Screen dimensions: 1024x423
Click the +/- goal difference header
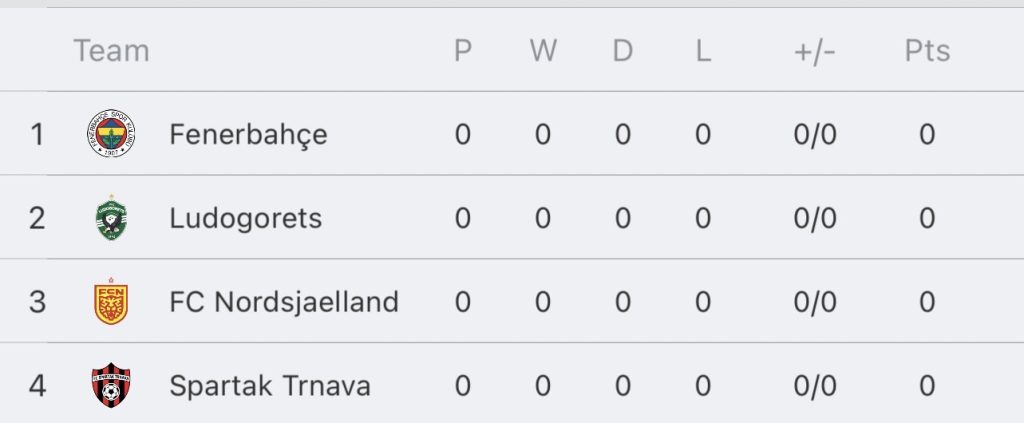[x=814, y=51]
